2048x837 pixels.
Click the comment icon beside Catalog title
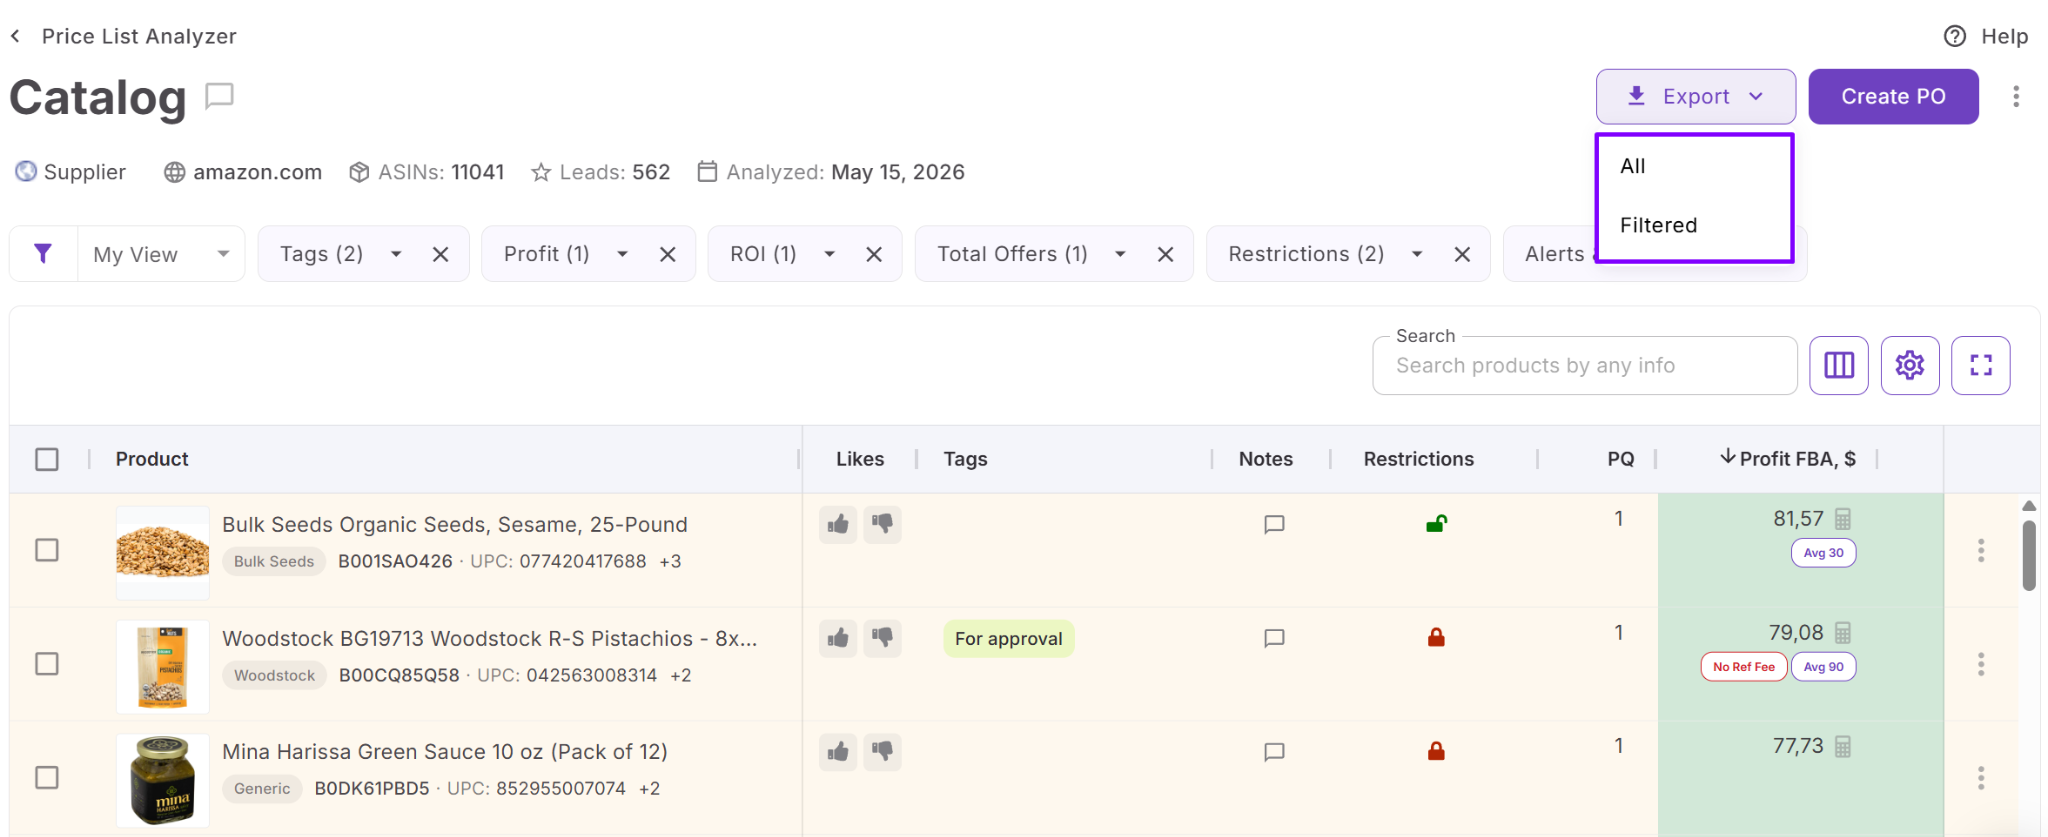(219, 96)
